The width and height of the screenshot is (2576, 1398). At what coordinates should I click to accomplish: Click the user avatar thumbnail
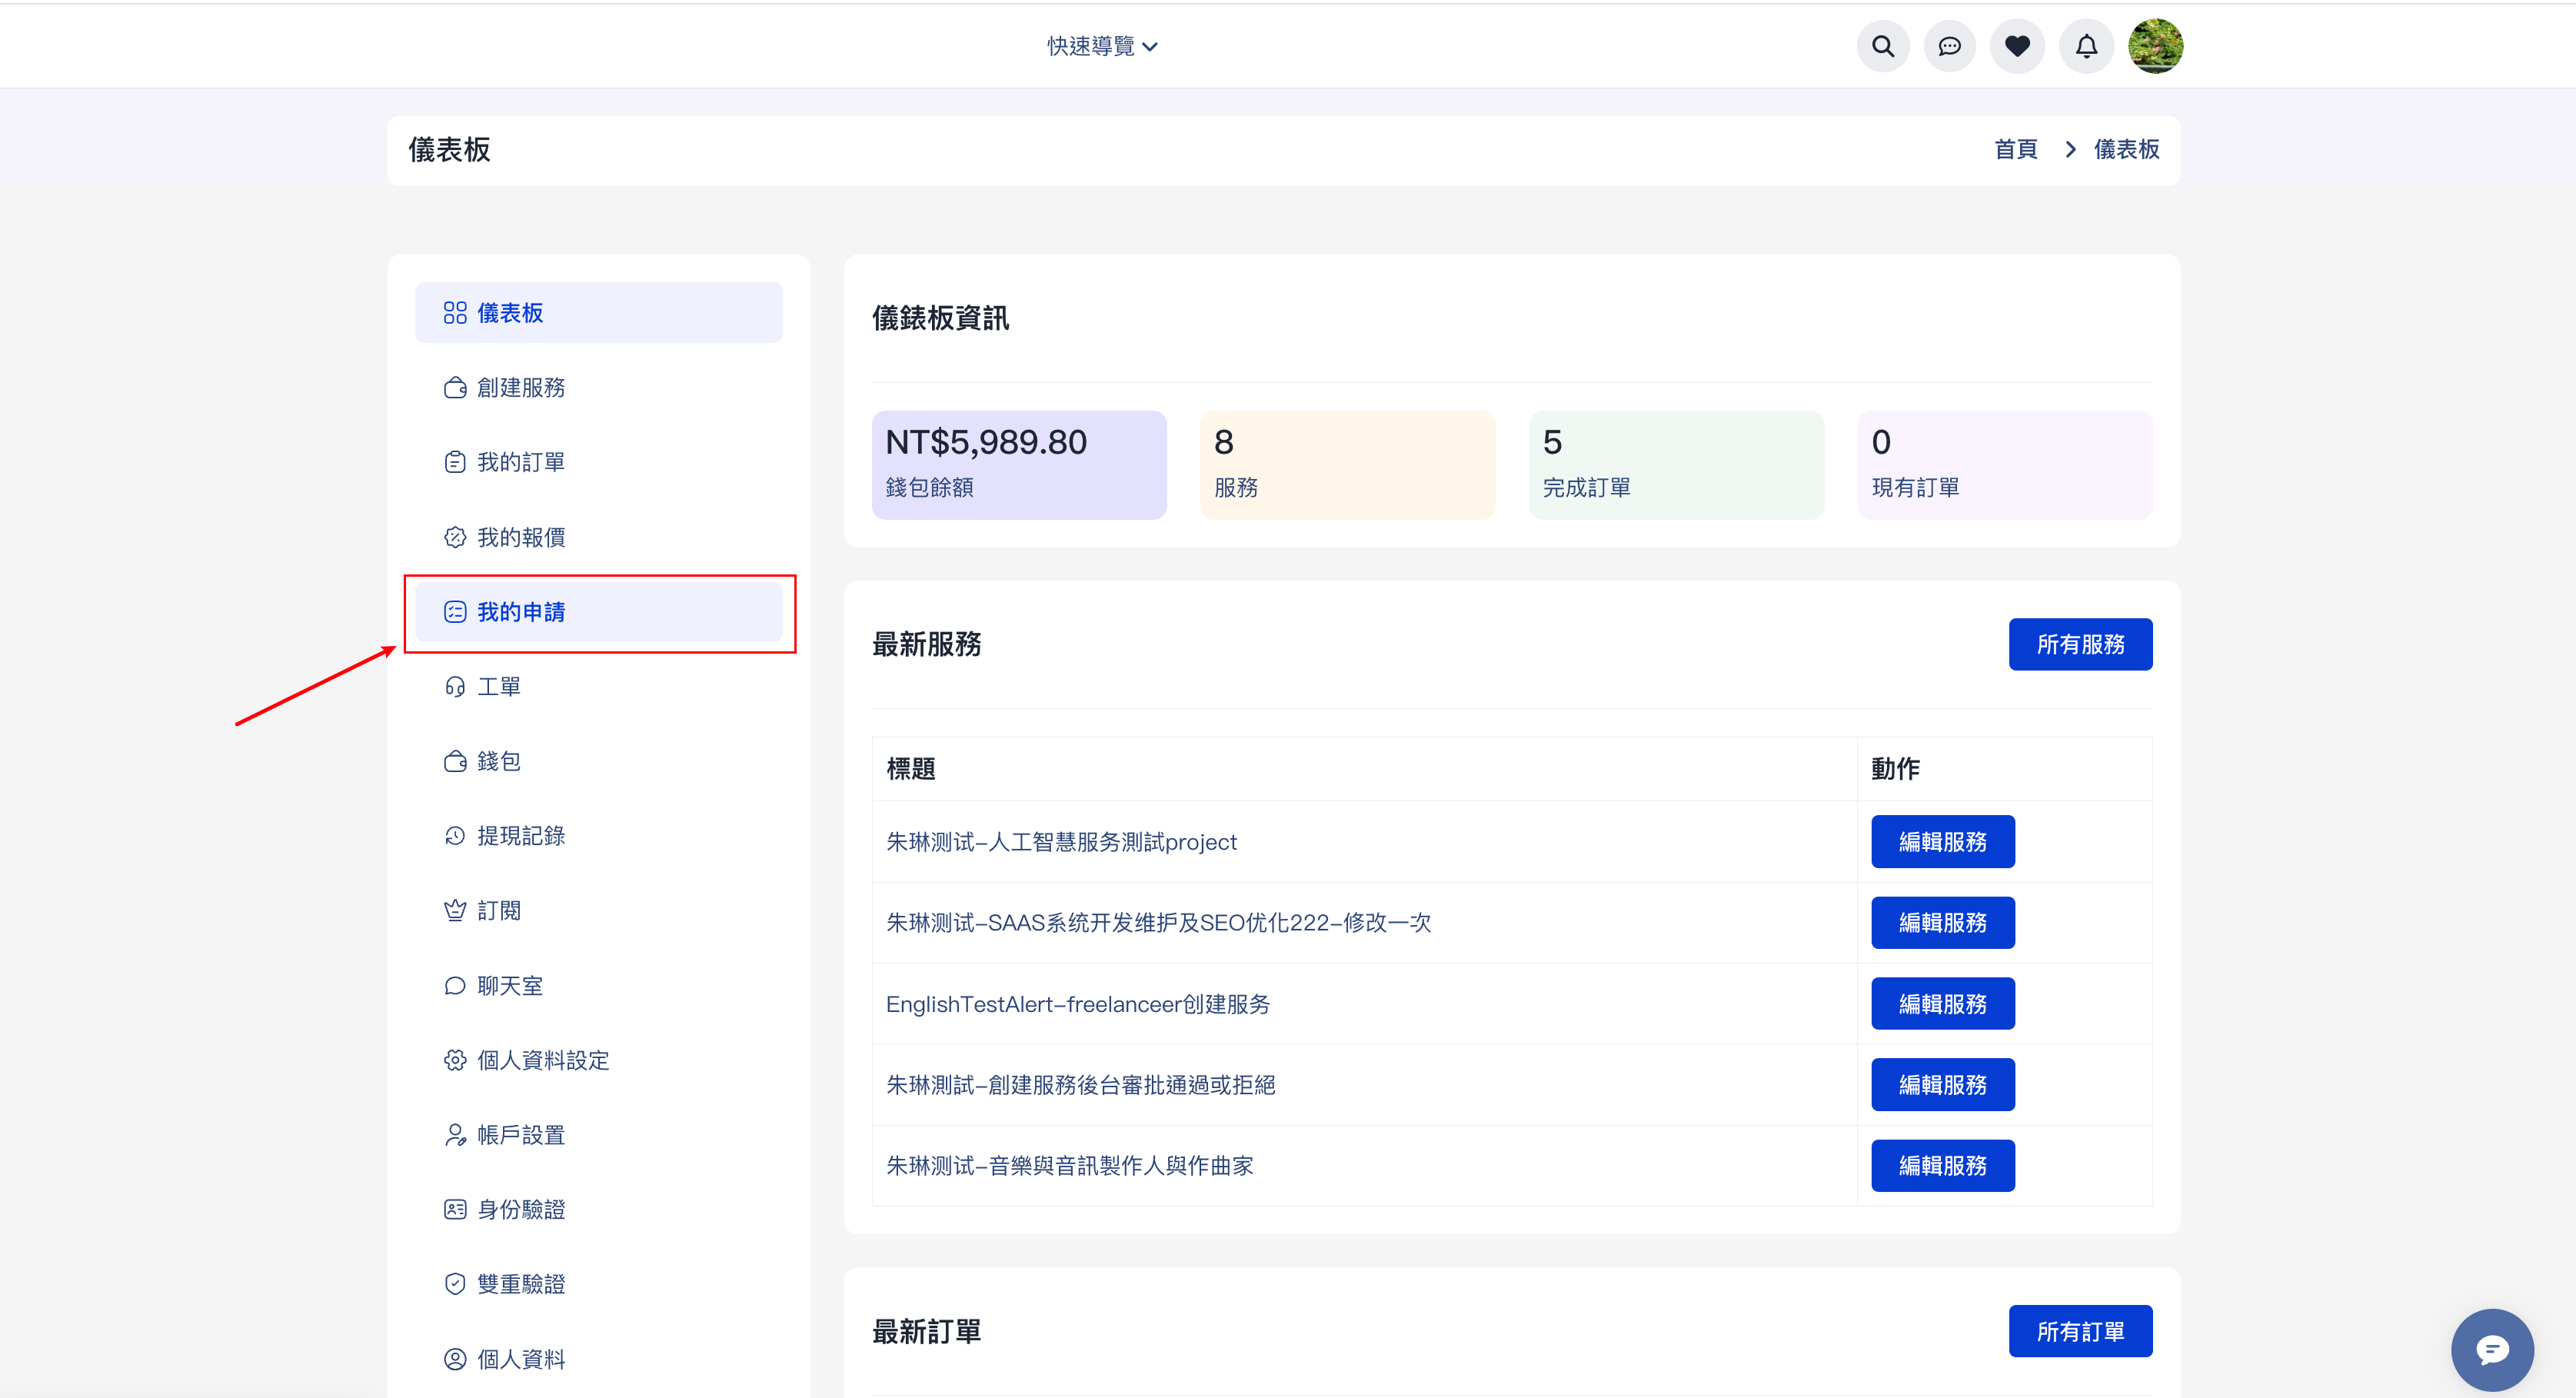2155,46
